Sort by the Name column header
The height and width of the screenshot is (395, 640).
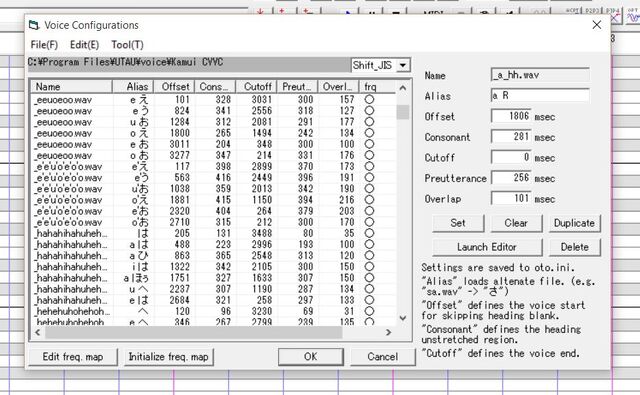click(x=71, y=87)
